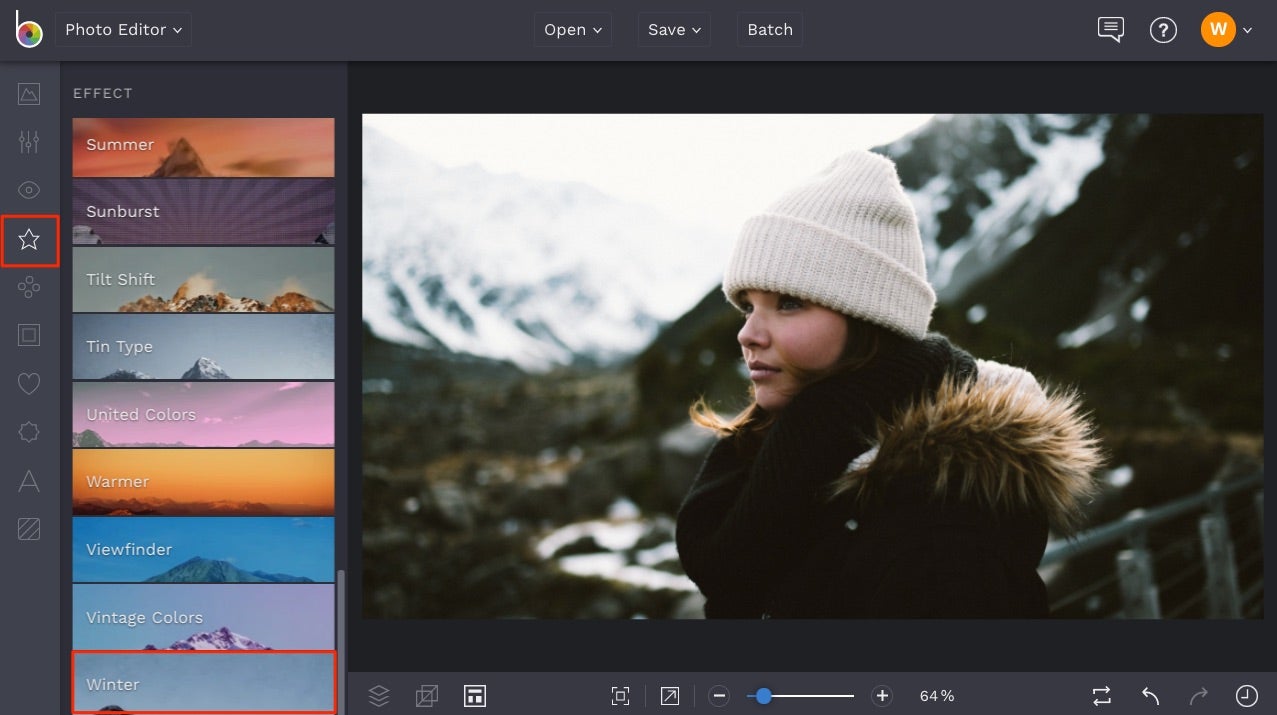Open the Frames panel
This screenshot has height=715, width=1277.
point(29,334)
